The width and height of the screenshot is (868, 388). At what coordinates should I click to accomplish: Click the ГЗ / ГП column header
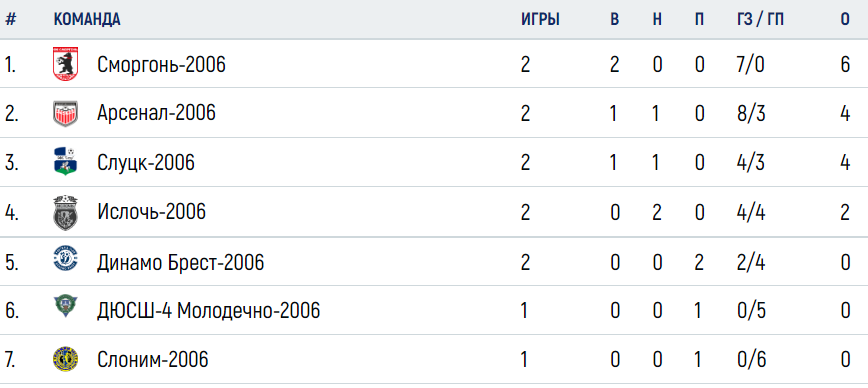point(761,19)
